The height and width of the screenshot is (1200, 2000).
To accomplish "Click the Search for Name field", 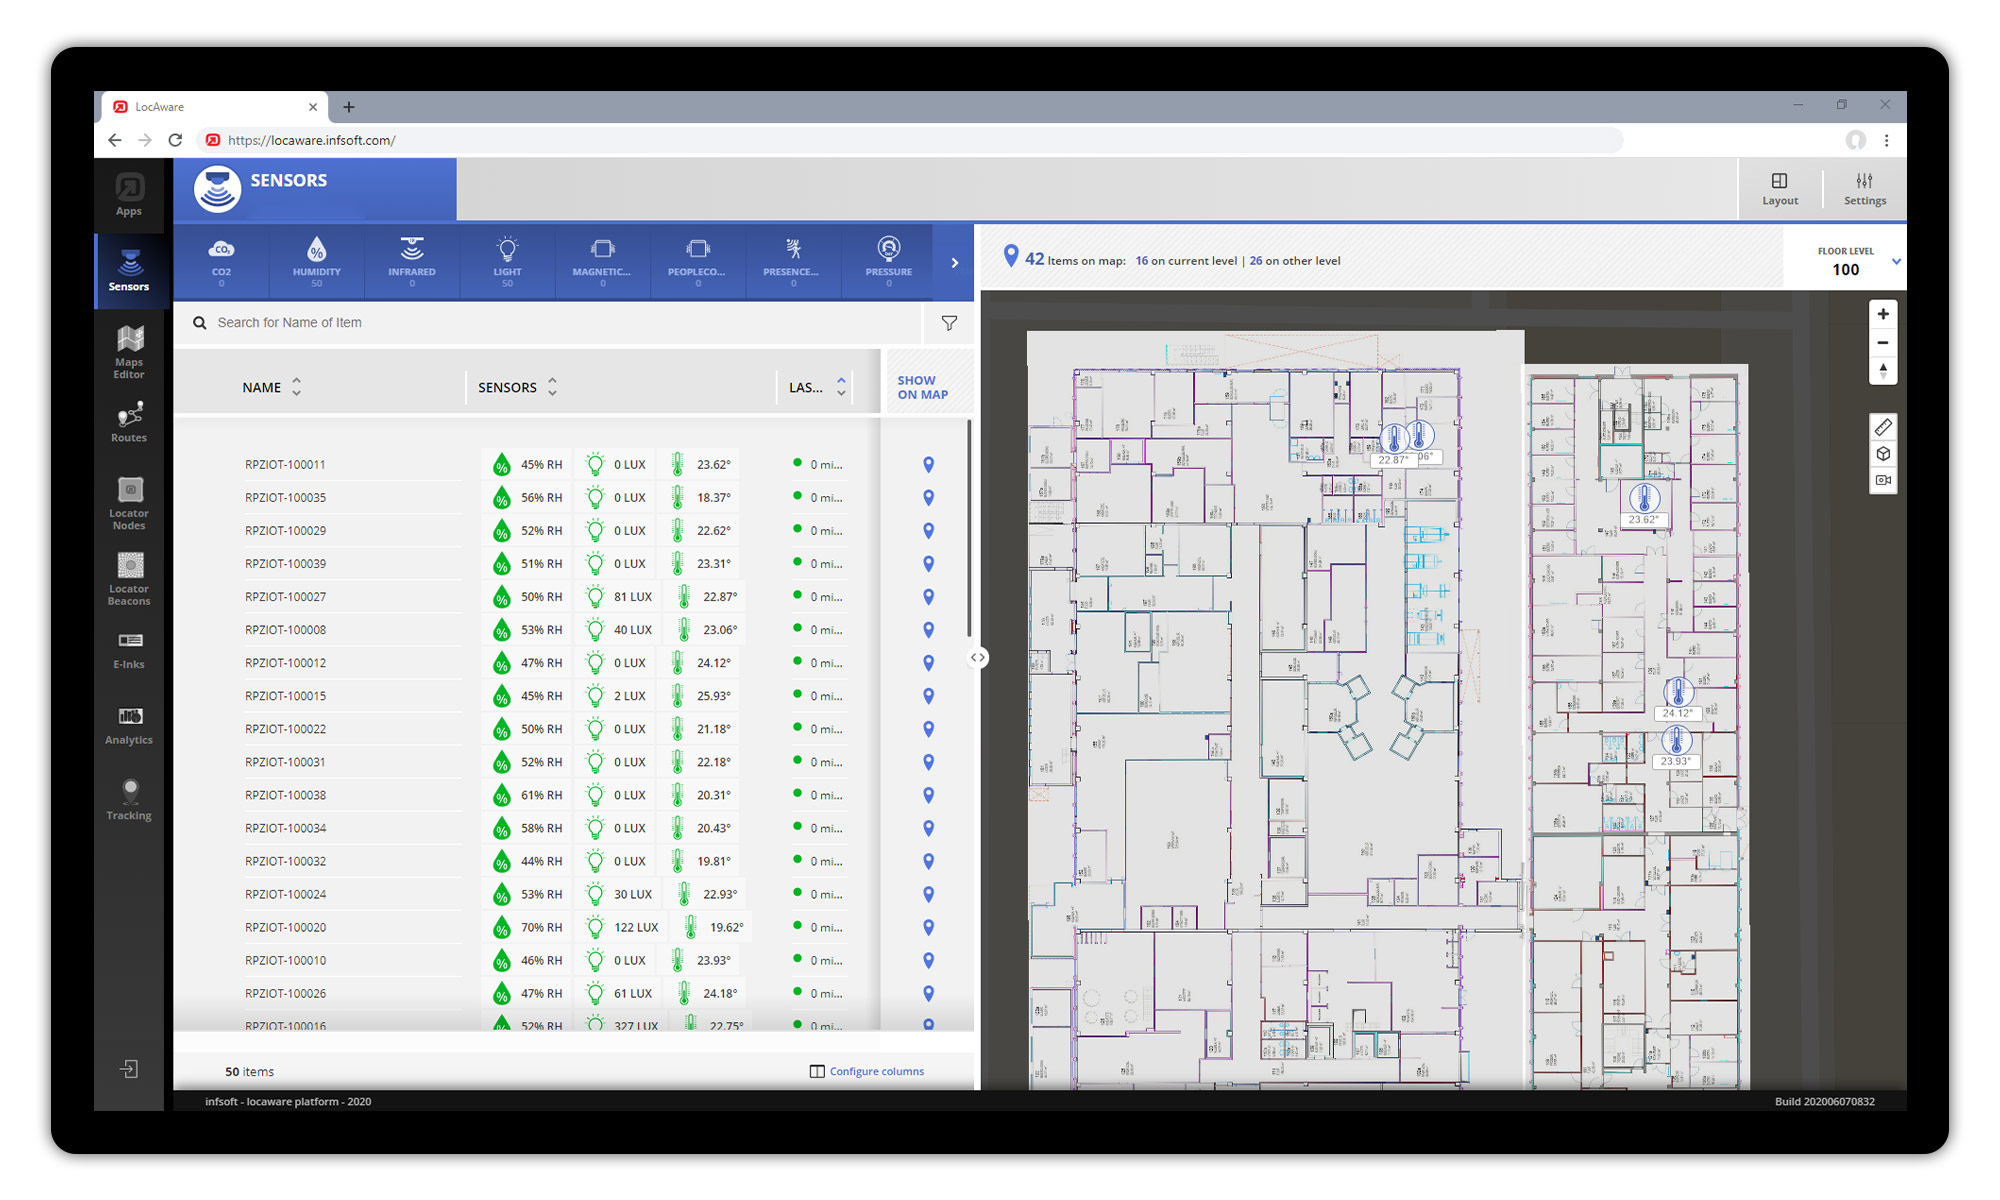I will tap(560, 323).
